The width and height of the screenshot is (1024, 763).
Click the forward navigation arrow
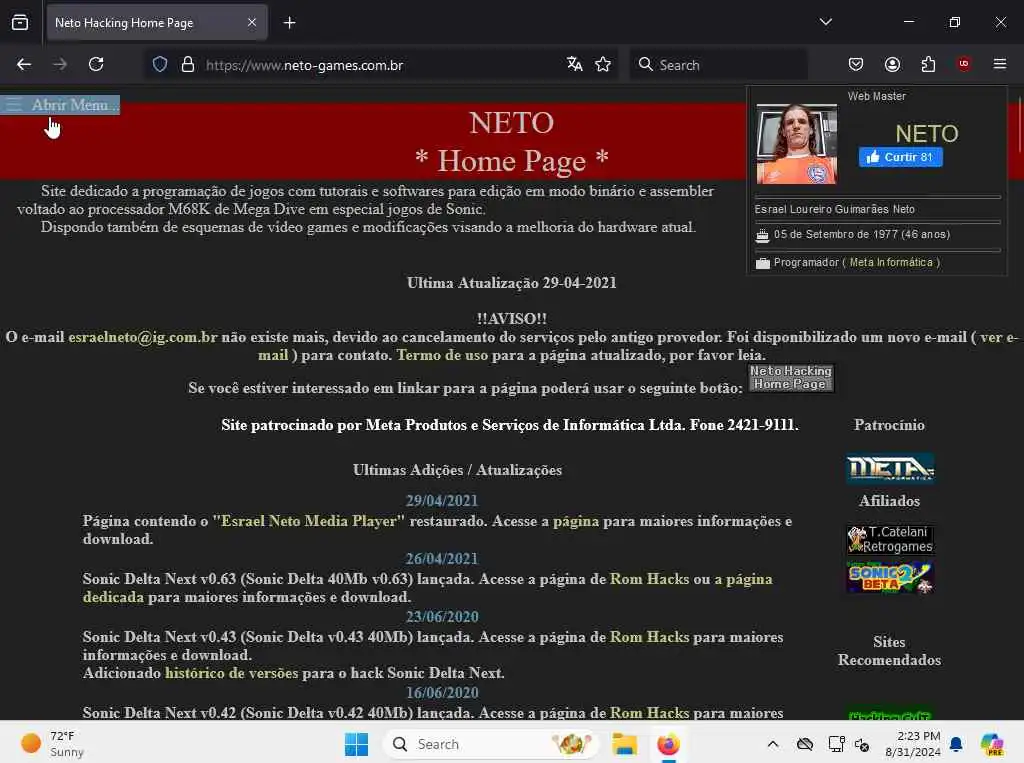[60, 64]
